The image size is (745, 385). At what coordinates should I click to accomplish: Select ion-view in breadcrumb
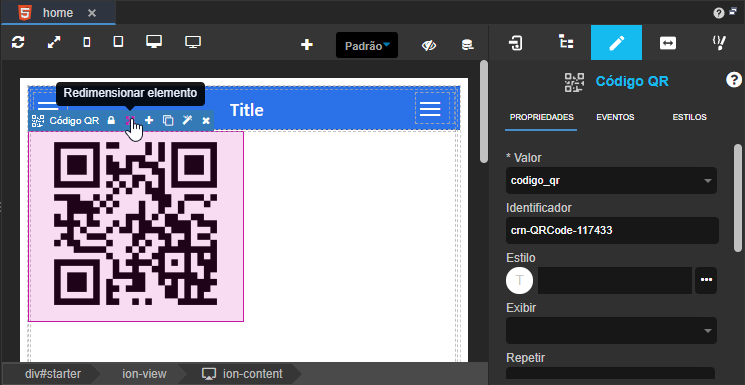point(144,374)
